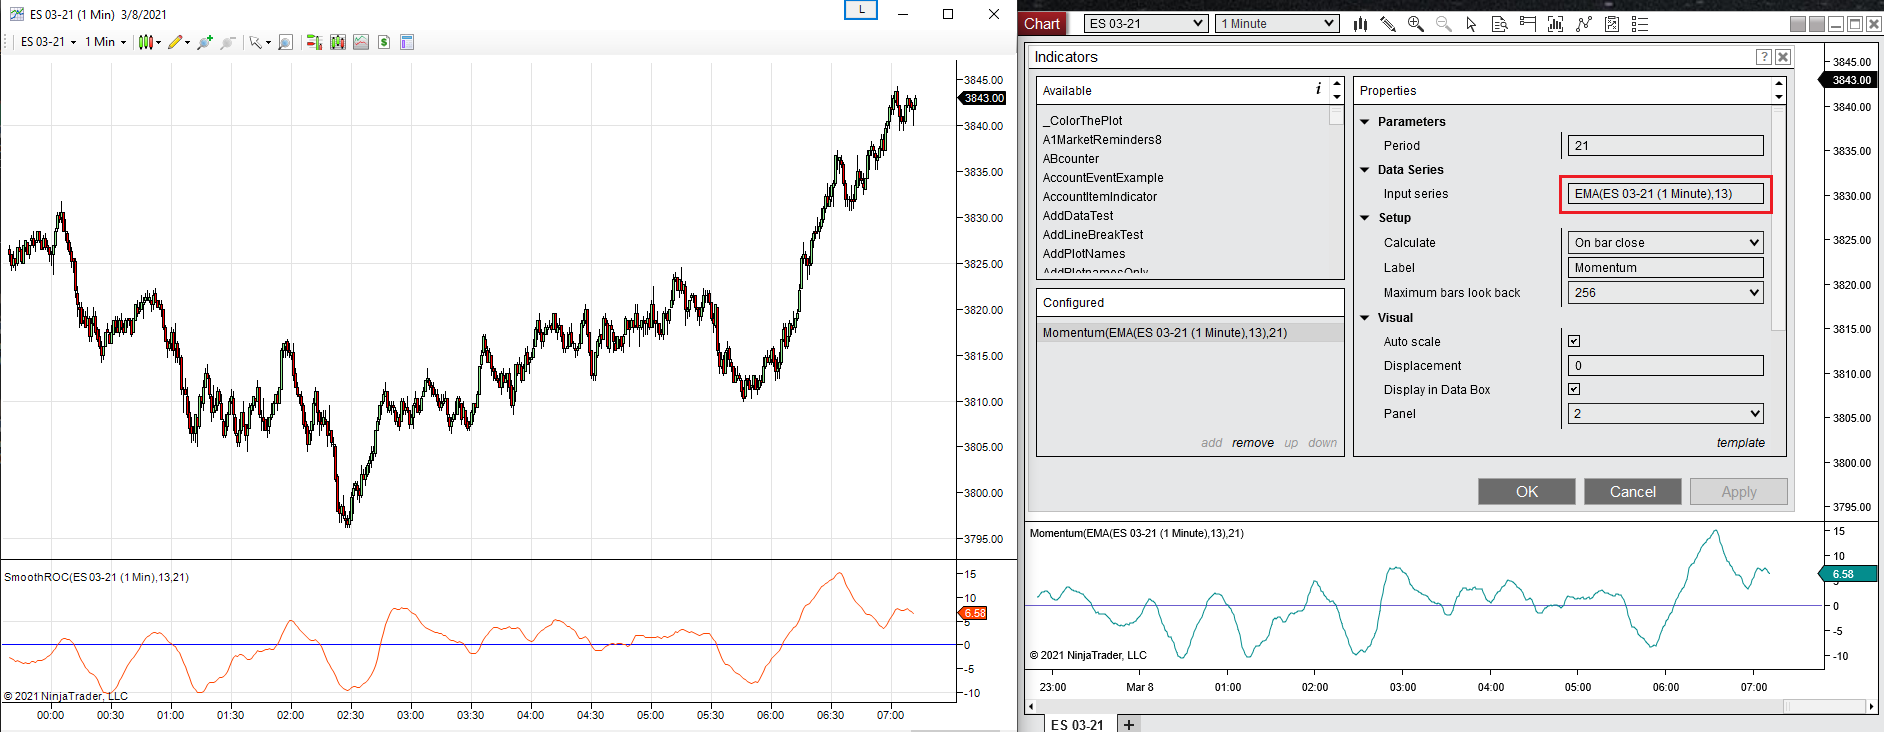Click the Input series field

point(1665,193)
